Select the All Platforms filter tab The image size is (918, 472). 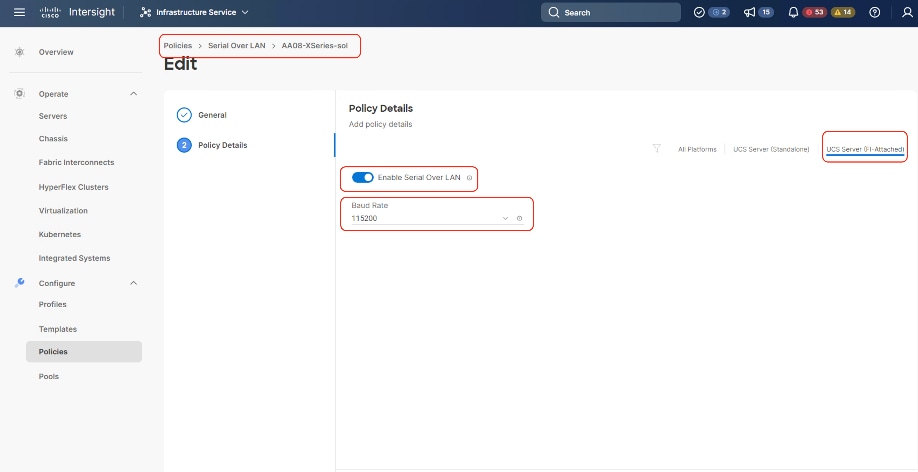click(697, 149)
